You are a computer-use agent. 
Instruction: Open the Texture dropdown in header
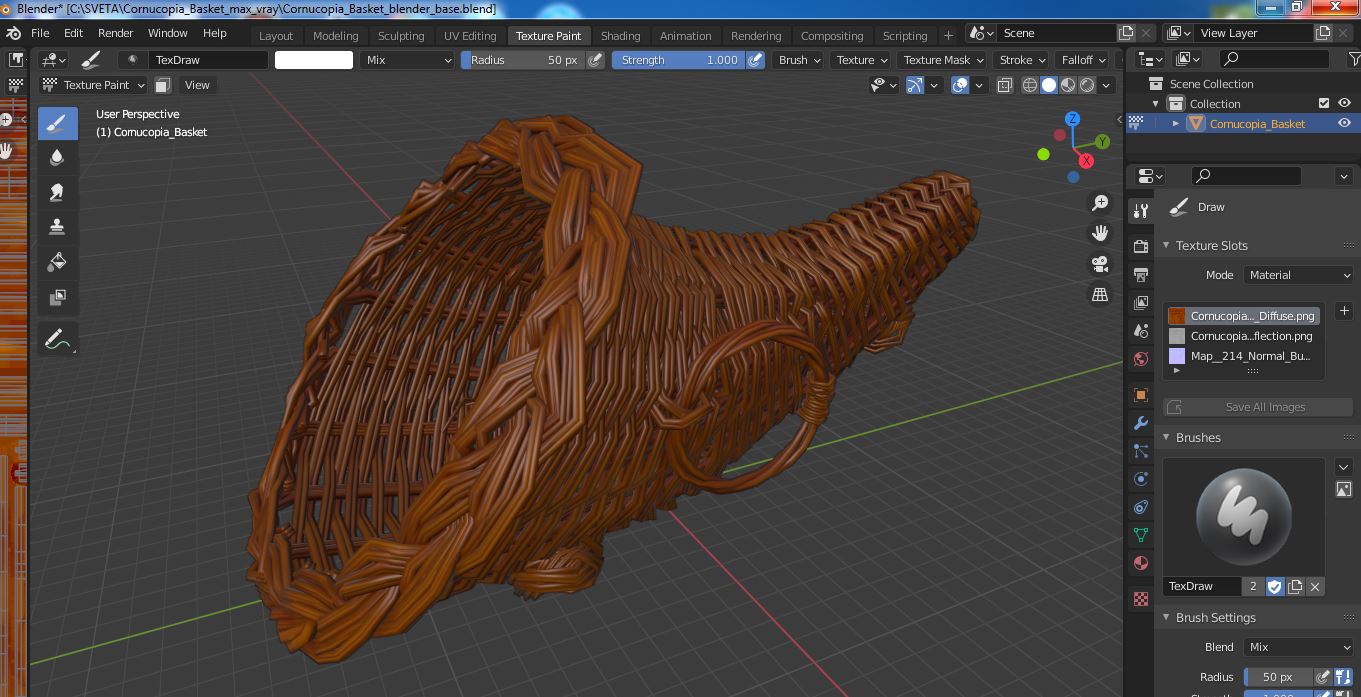[861, 60]
